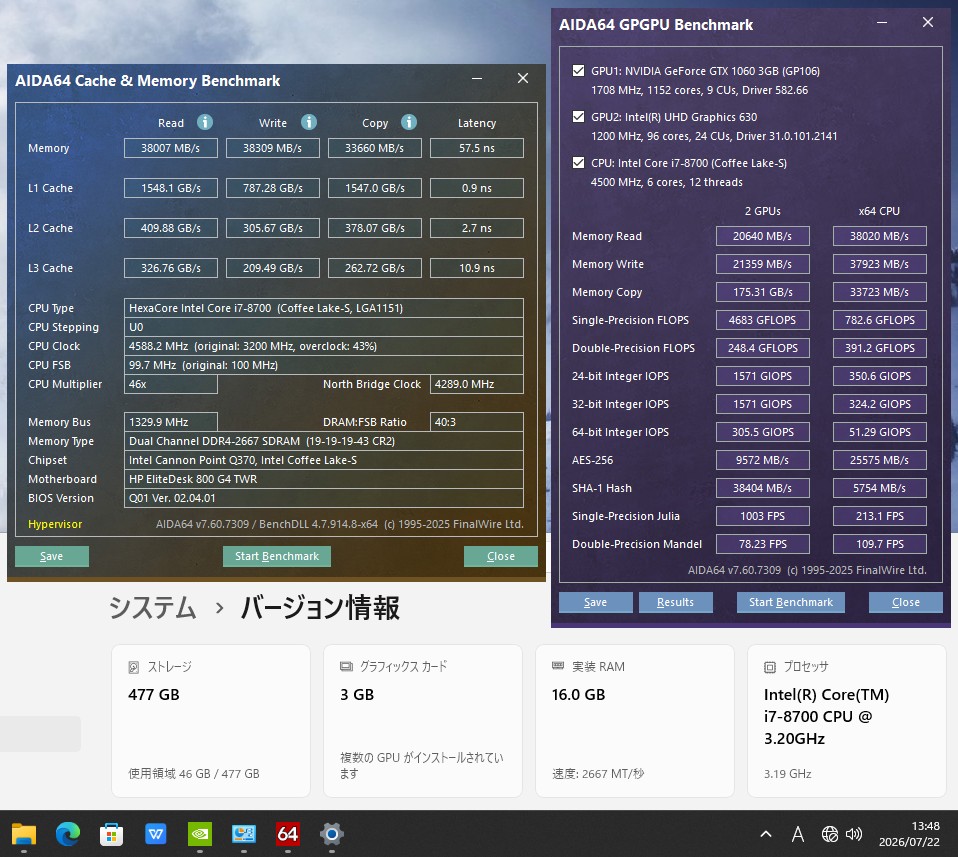The width and height of the screenshot is (958, 857).
Task: Click Motherboard HP EliteDesk 800 G4 field
Action: tap(324, 479)
